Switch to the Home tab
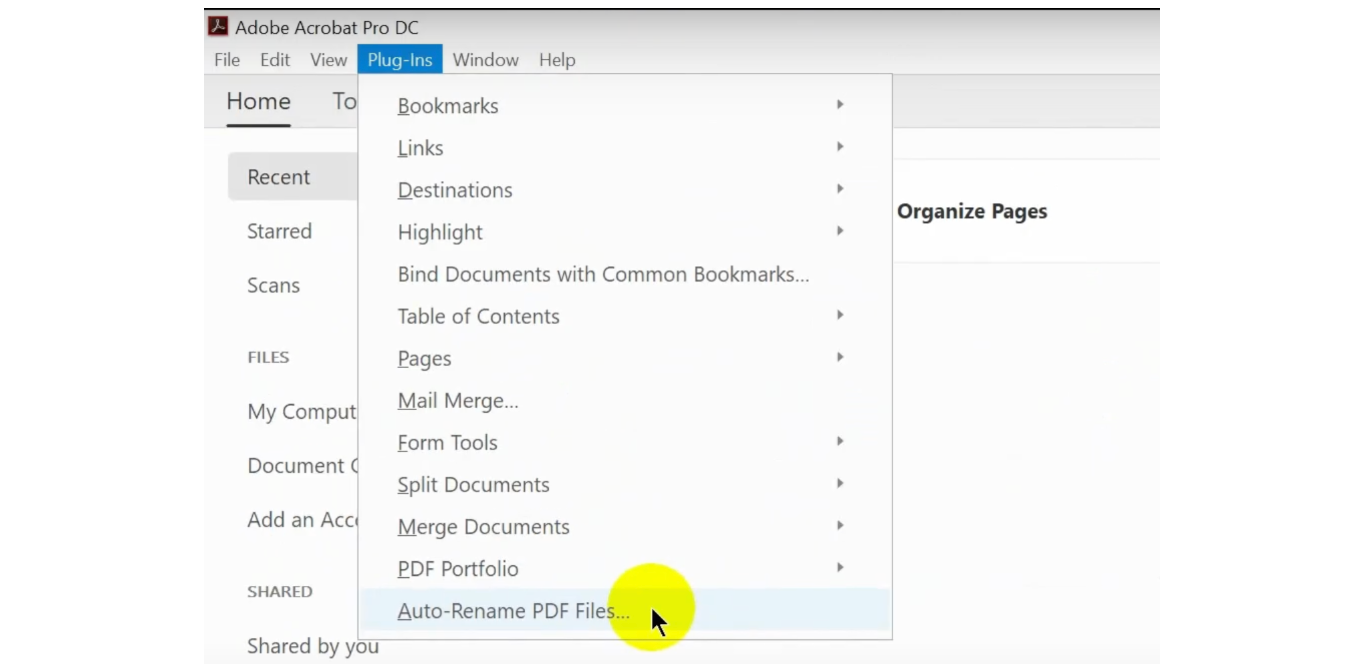Image resolution: width=1358 pixels, height=670 pixels. pos(258,101)
